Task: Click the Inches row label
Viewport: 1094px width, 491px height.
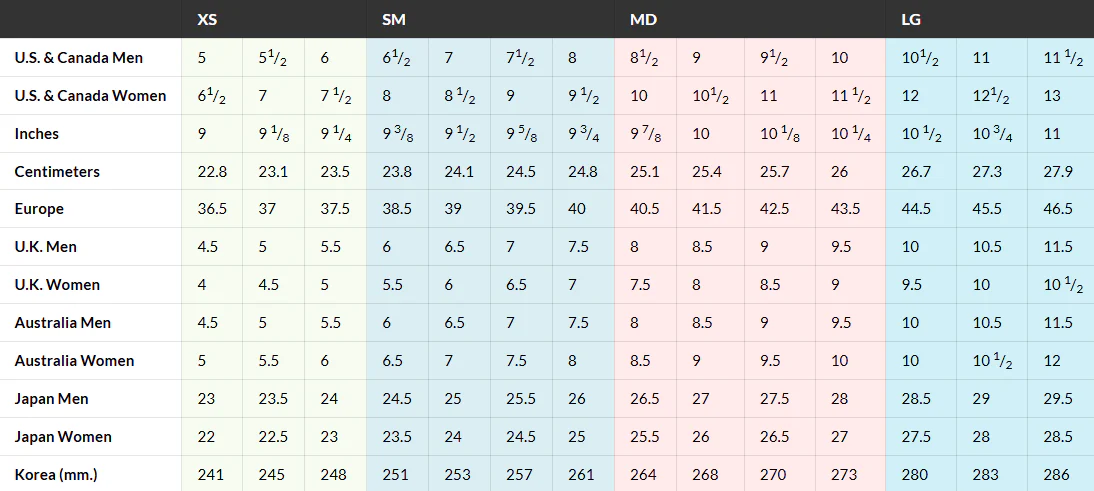Action: (36, 133)
